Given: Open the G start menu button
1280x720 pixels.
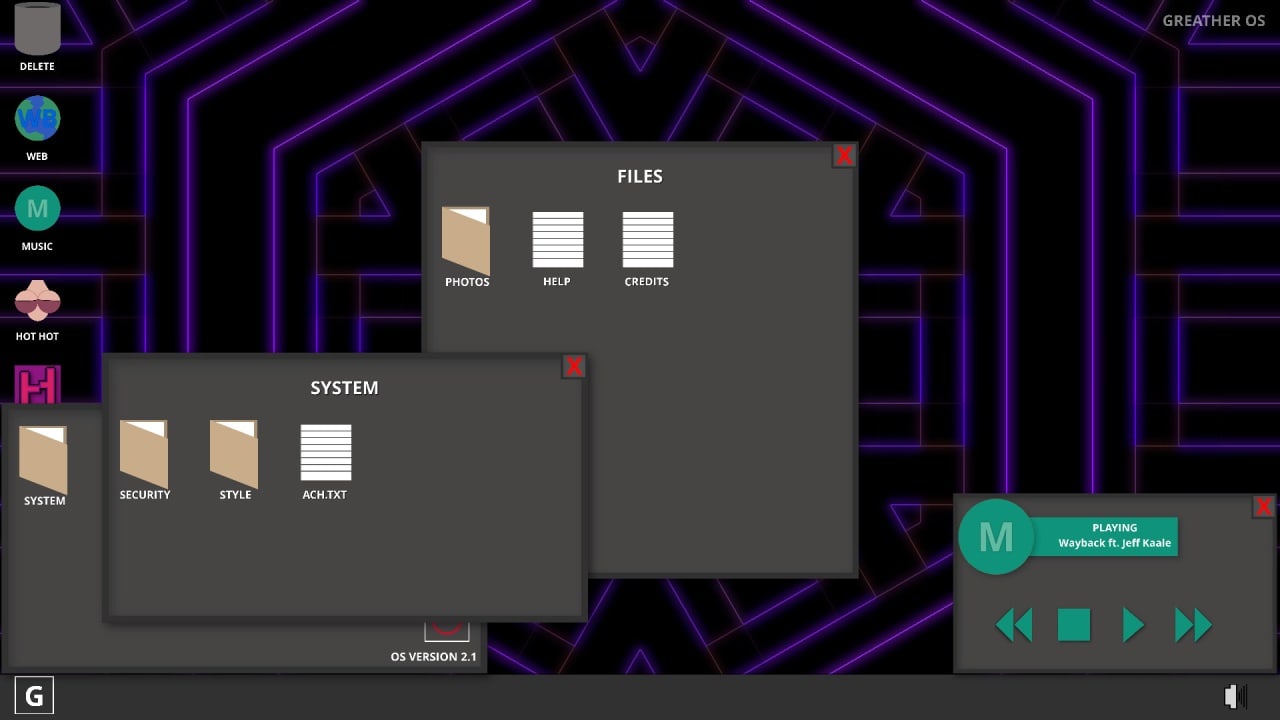Looking at the screenshot, I should pos(34,696).
